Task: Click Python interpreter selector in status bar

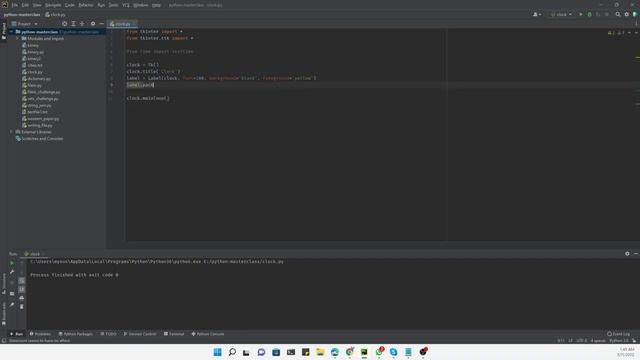Action: tap(619, 340)
